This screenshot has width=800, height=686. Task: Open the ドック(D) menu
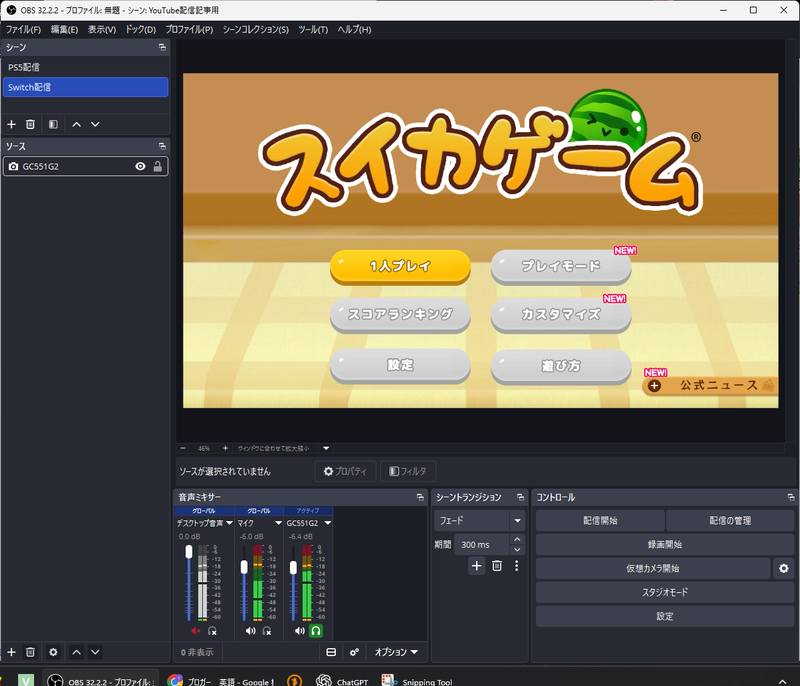(141, 30)
